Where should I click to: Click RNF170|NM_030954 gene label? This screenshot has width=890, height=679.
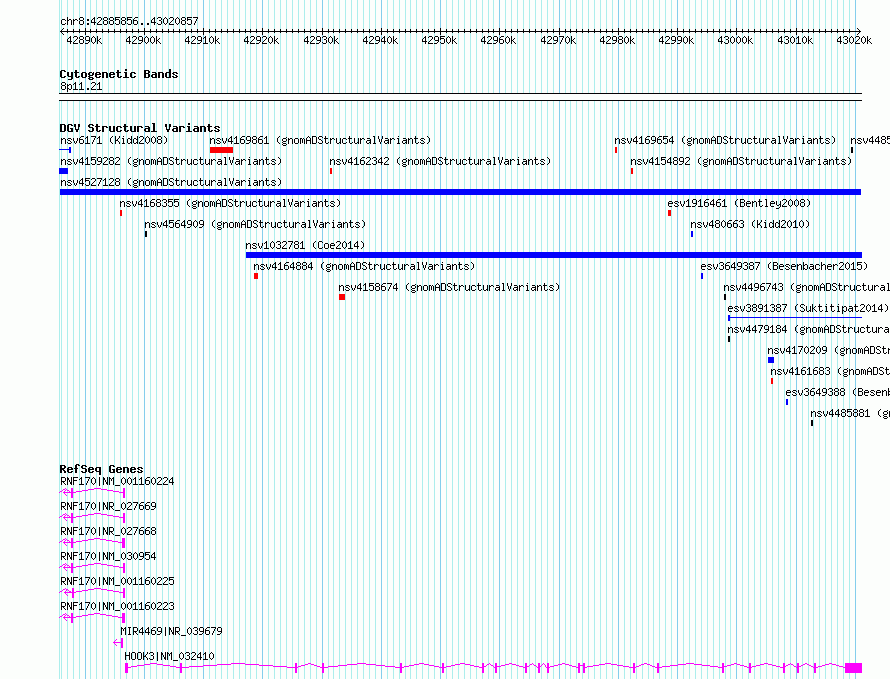coord(108,556)
